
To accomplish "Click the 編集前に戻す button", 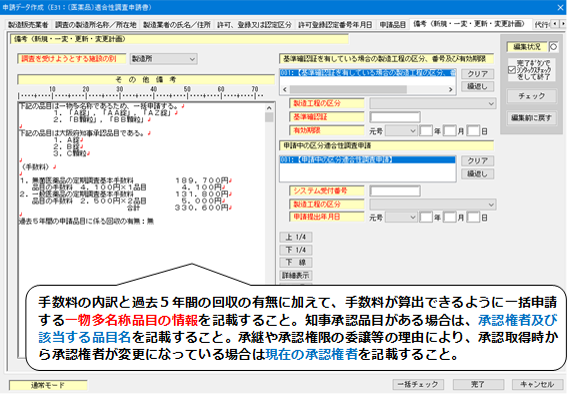I will tap(531, 118).
